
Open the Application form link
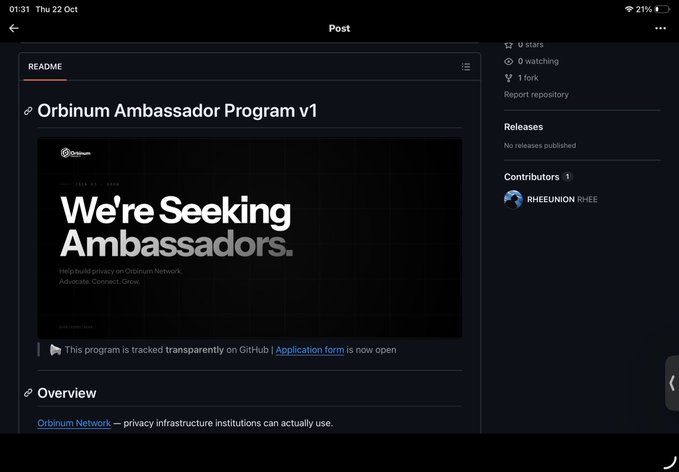tap(310, 350)
